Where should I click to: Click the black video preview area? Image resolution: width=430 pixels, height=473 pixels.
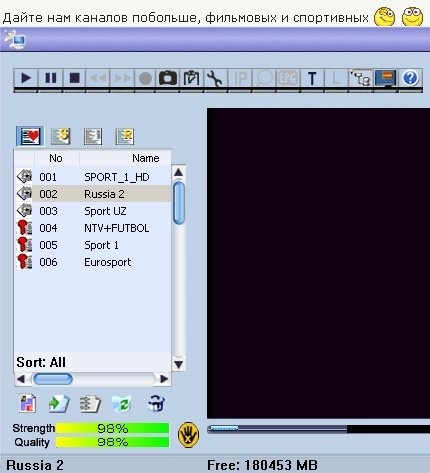[318, 263]
